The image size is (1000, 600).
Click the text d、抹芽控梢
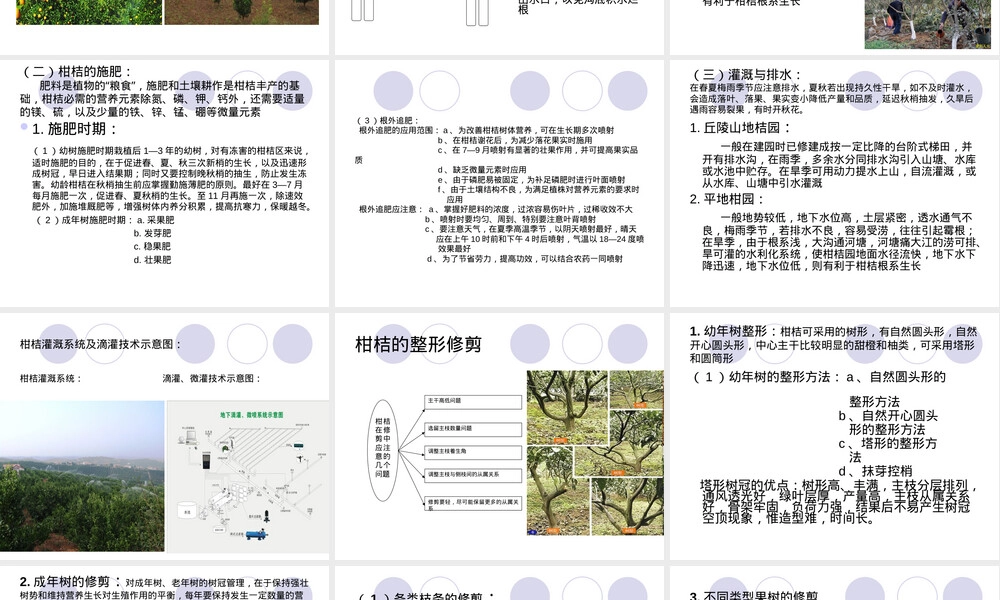click(x=876, y=471)
